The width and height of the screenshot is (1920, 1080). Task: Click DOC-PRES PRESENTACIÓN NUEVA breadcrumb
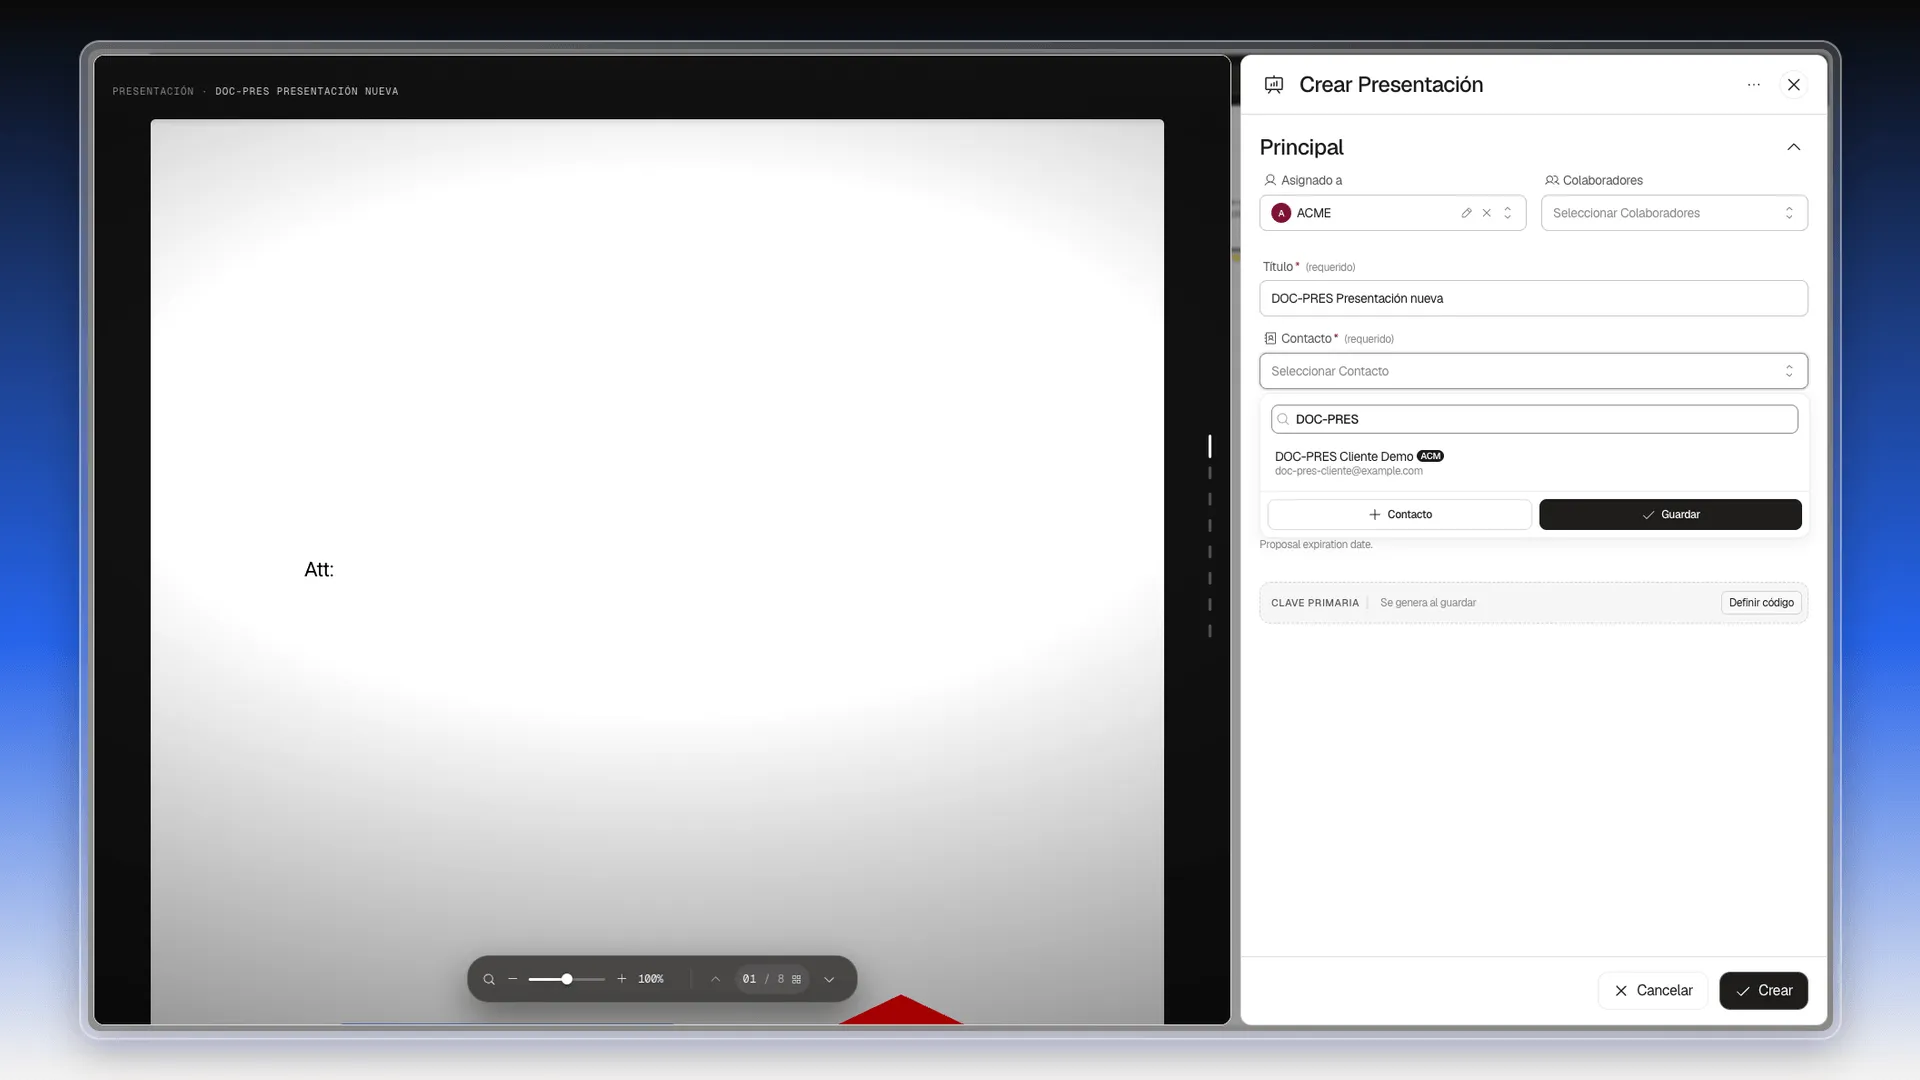(307, 91)
